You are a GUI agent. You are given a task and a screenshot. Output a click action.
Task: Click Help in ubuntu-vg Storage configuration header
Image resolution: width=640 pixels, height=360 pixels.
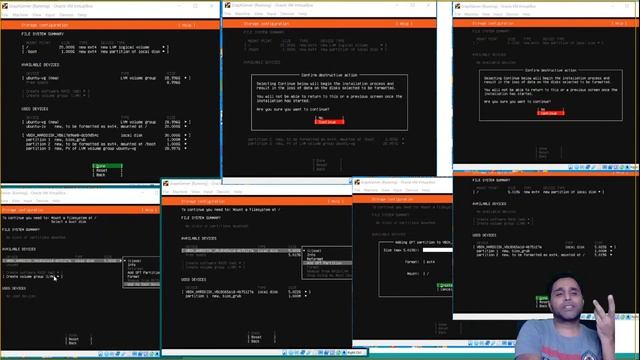pos(187,25)
